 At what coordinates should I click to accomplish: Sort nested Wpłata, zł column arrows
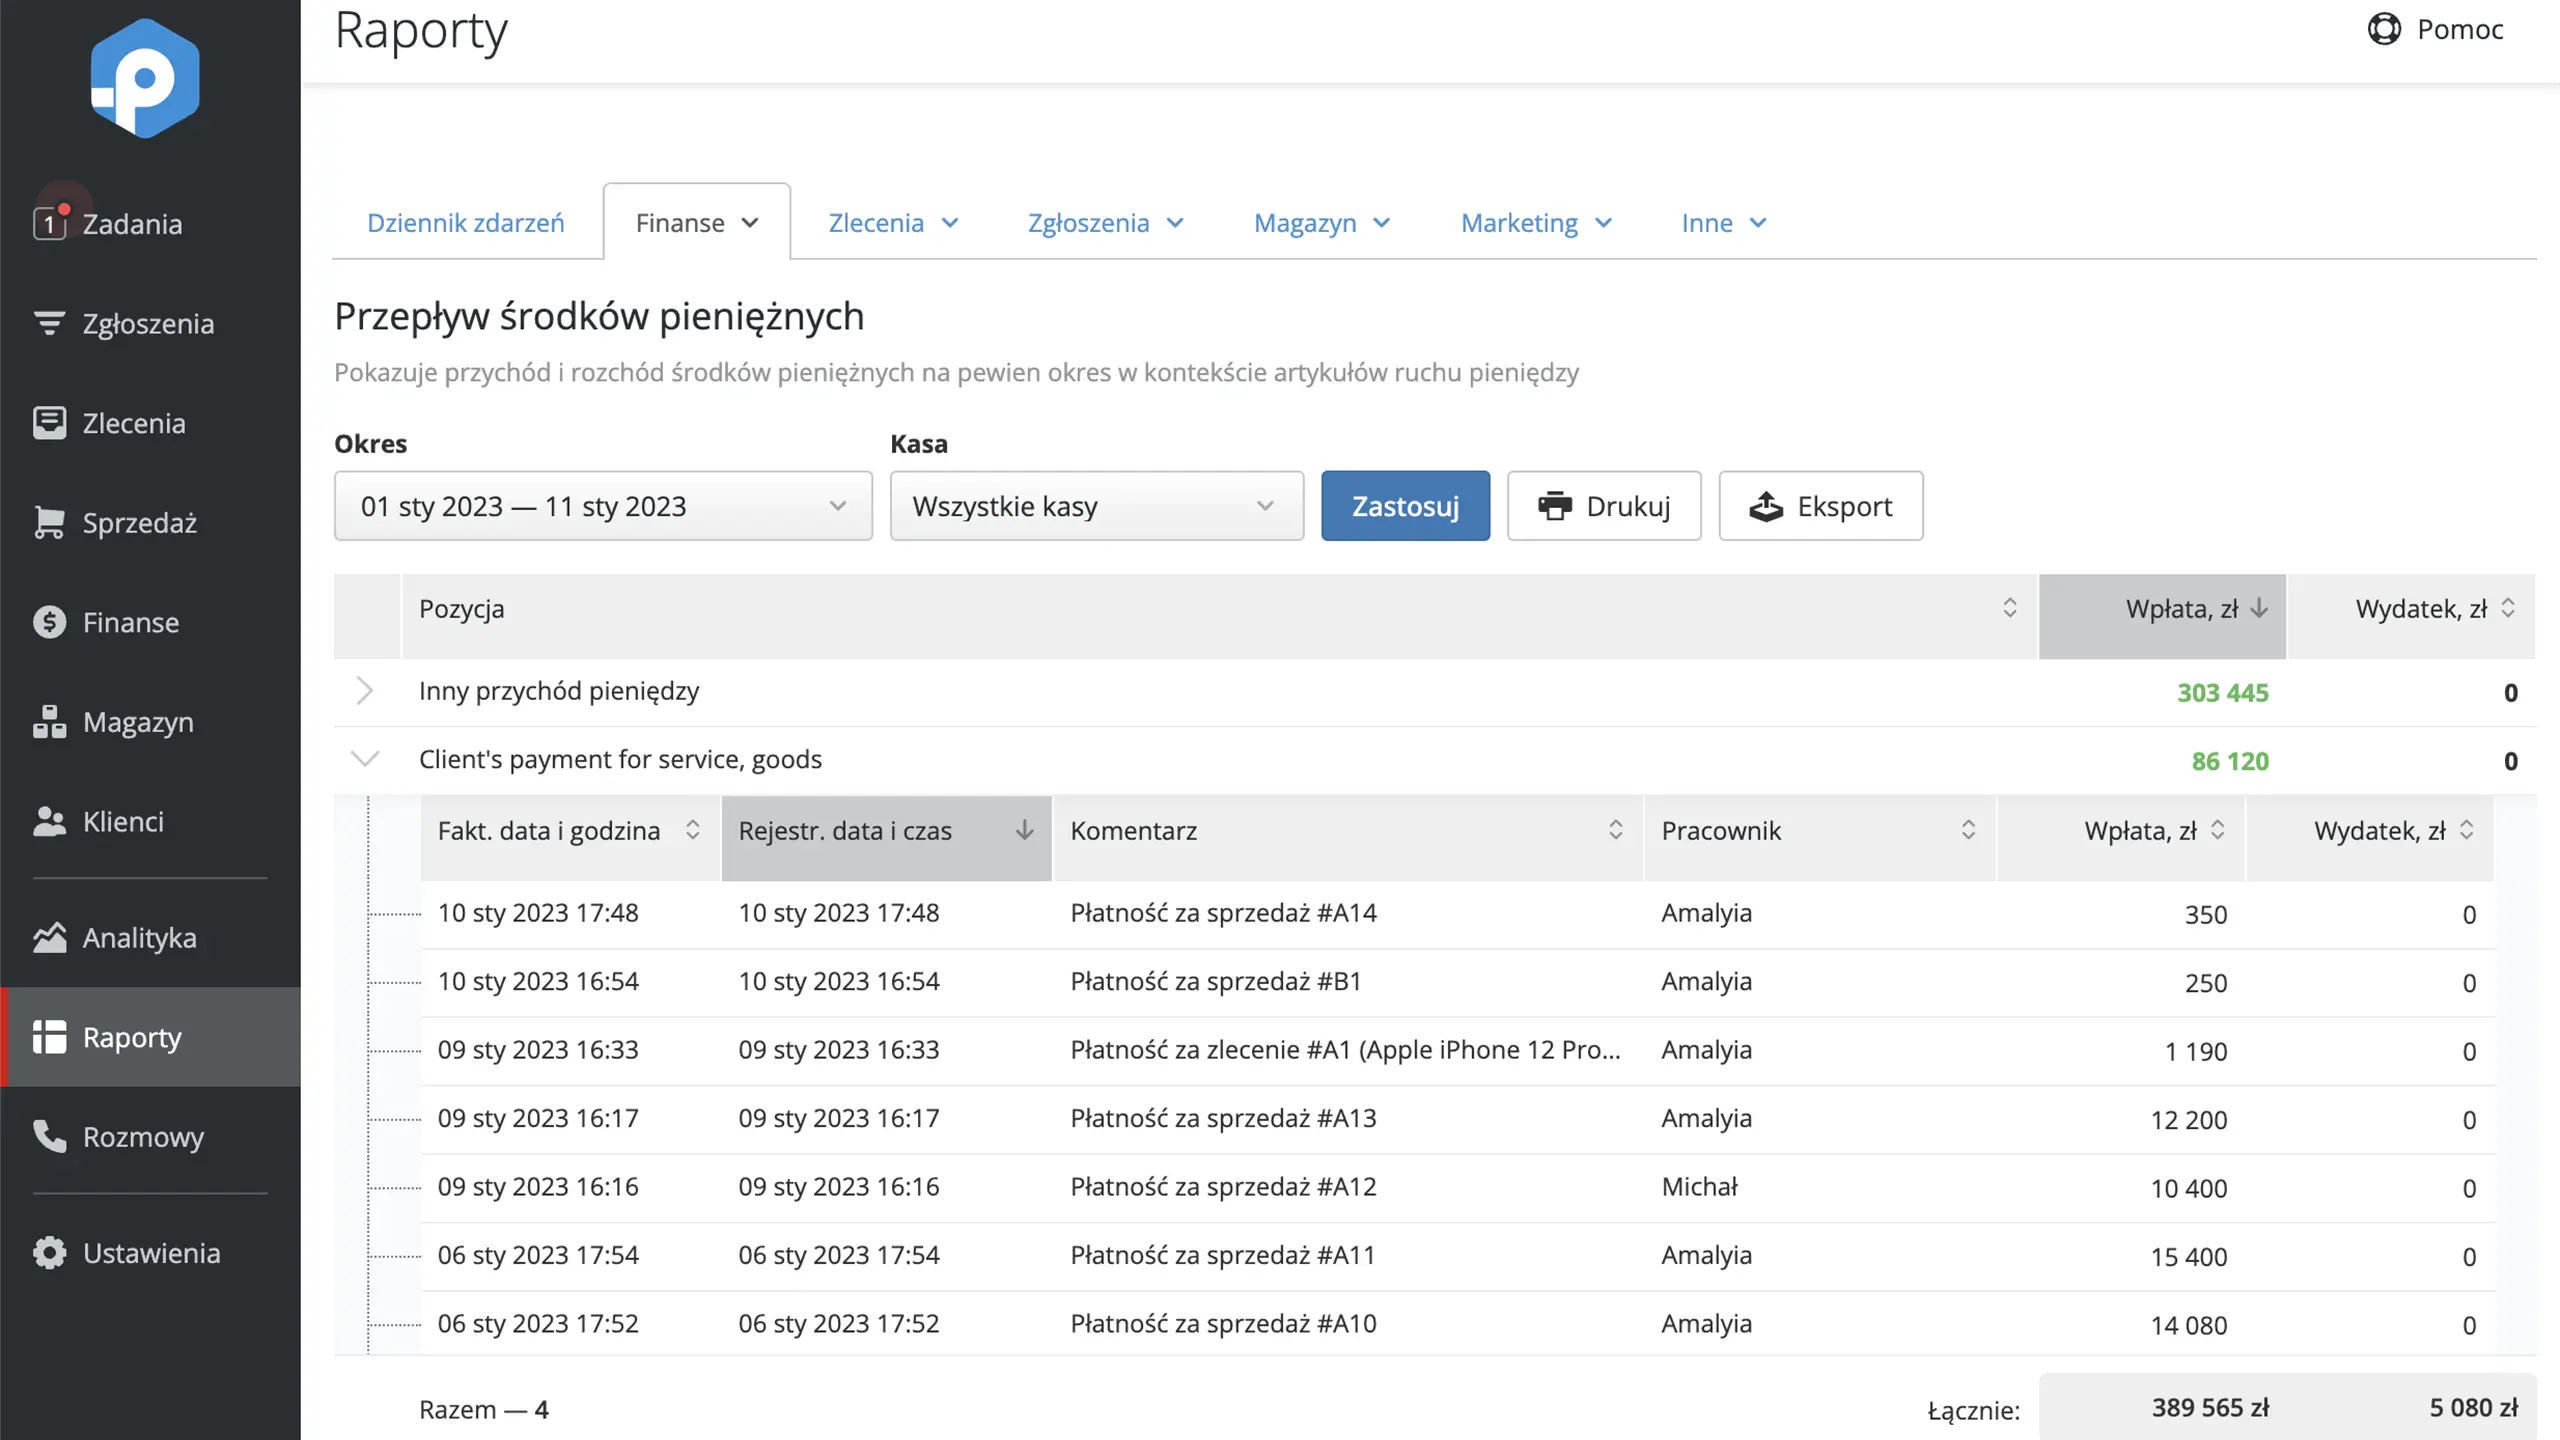point(2217,830)
